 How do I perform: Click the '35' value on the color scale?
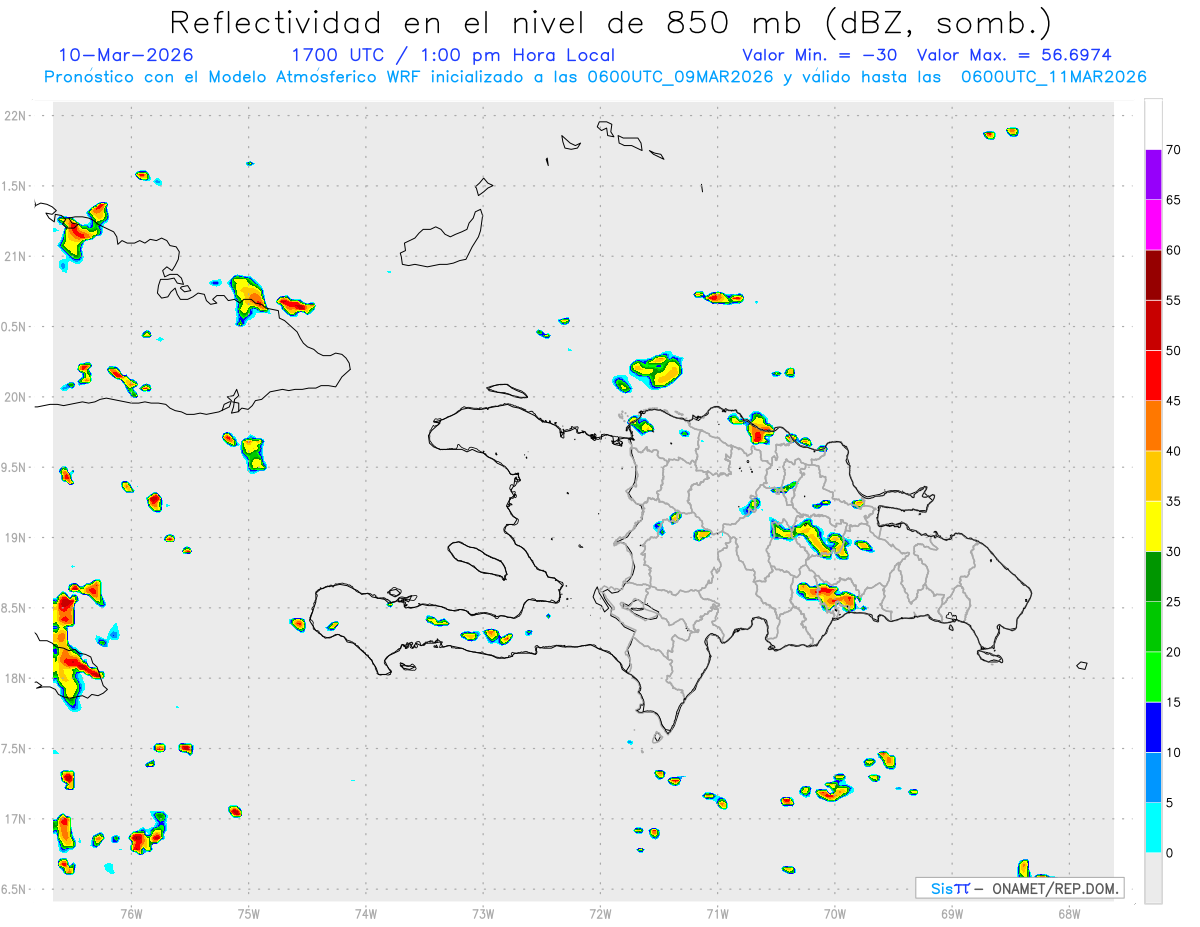click(1173, 502)
